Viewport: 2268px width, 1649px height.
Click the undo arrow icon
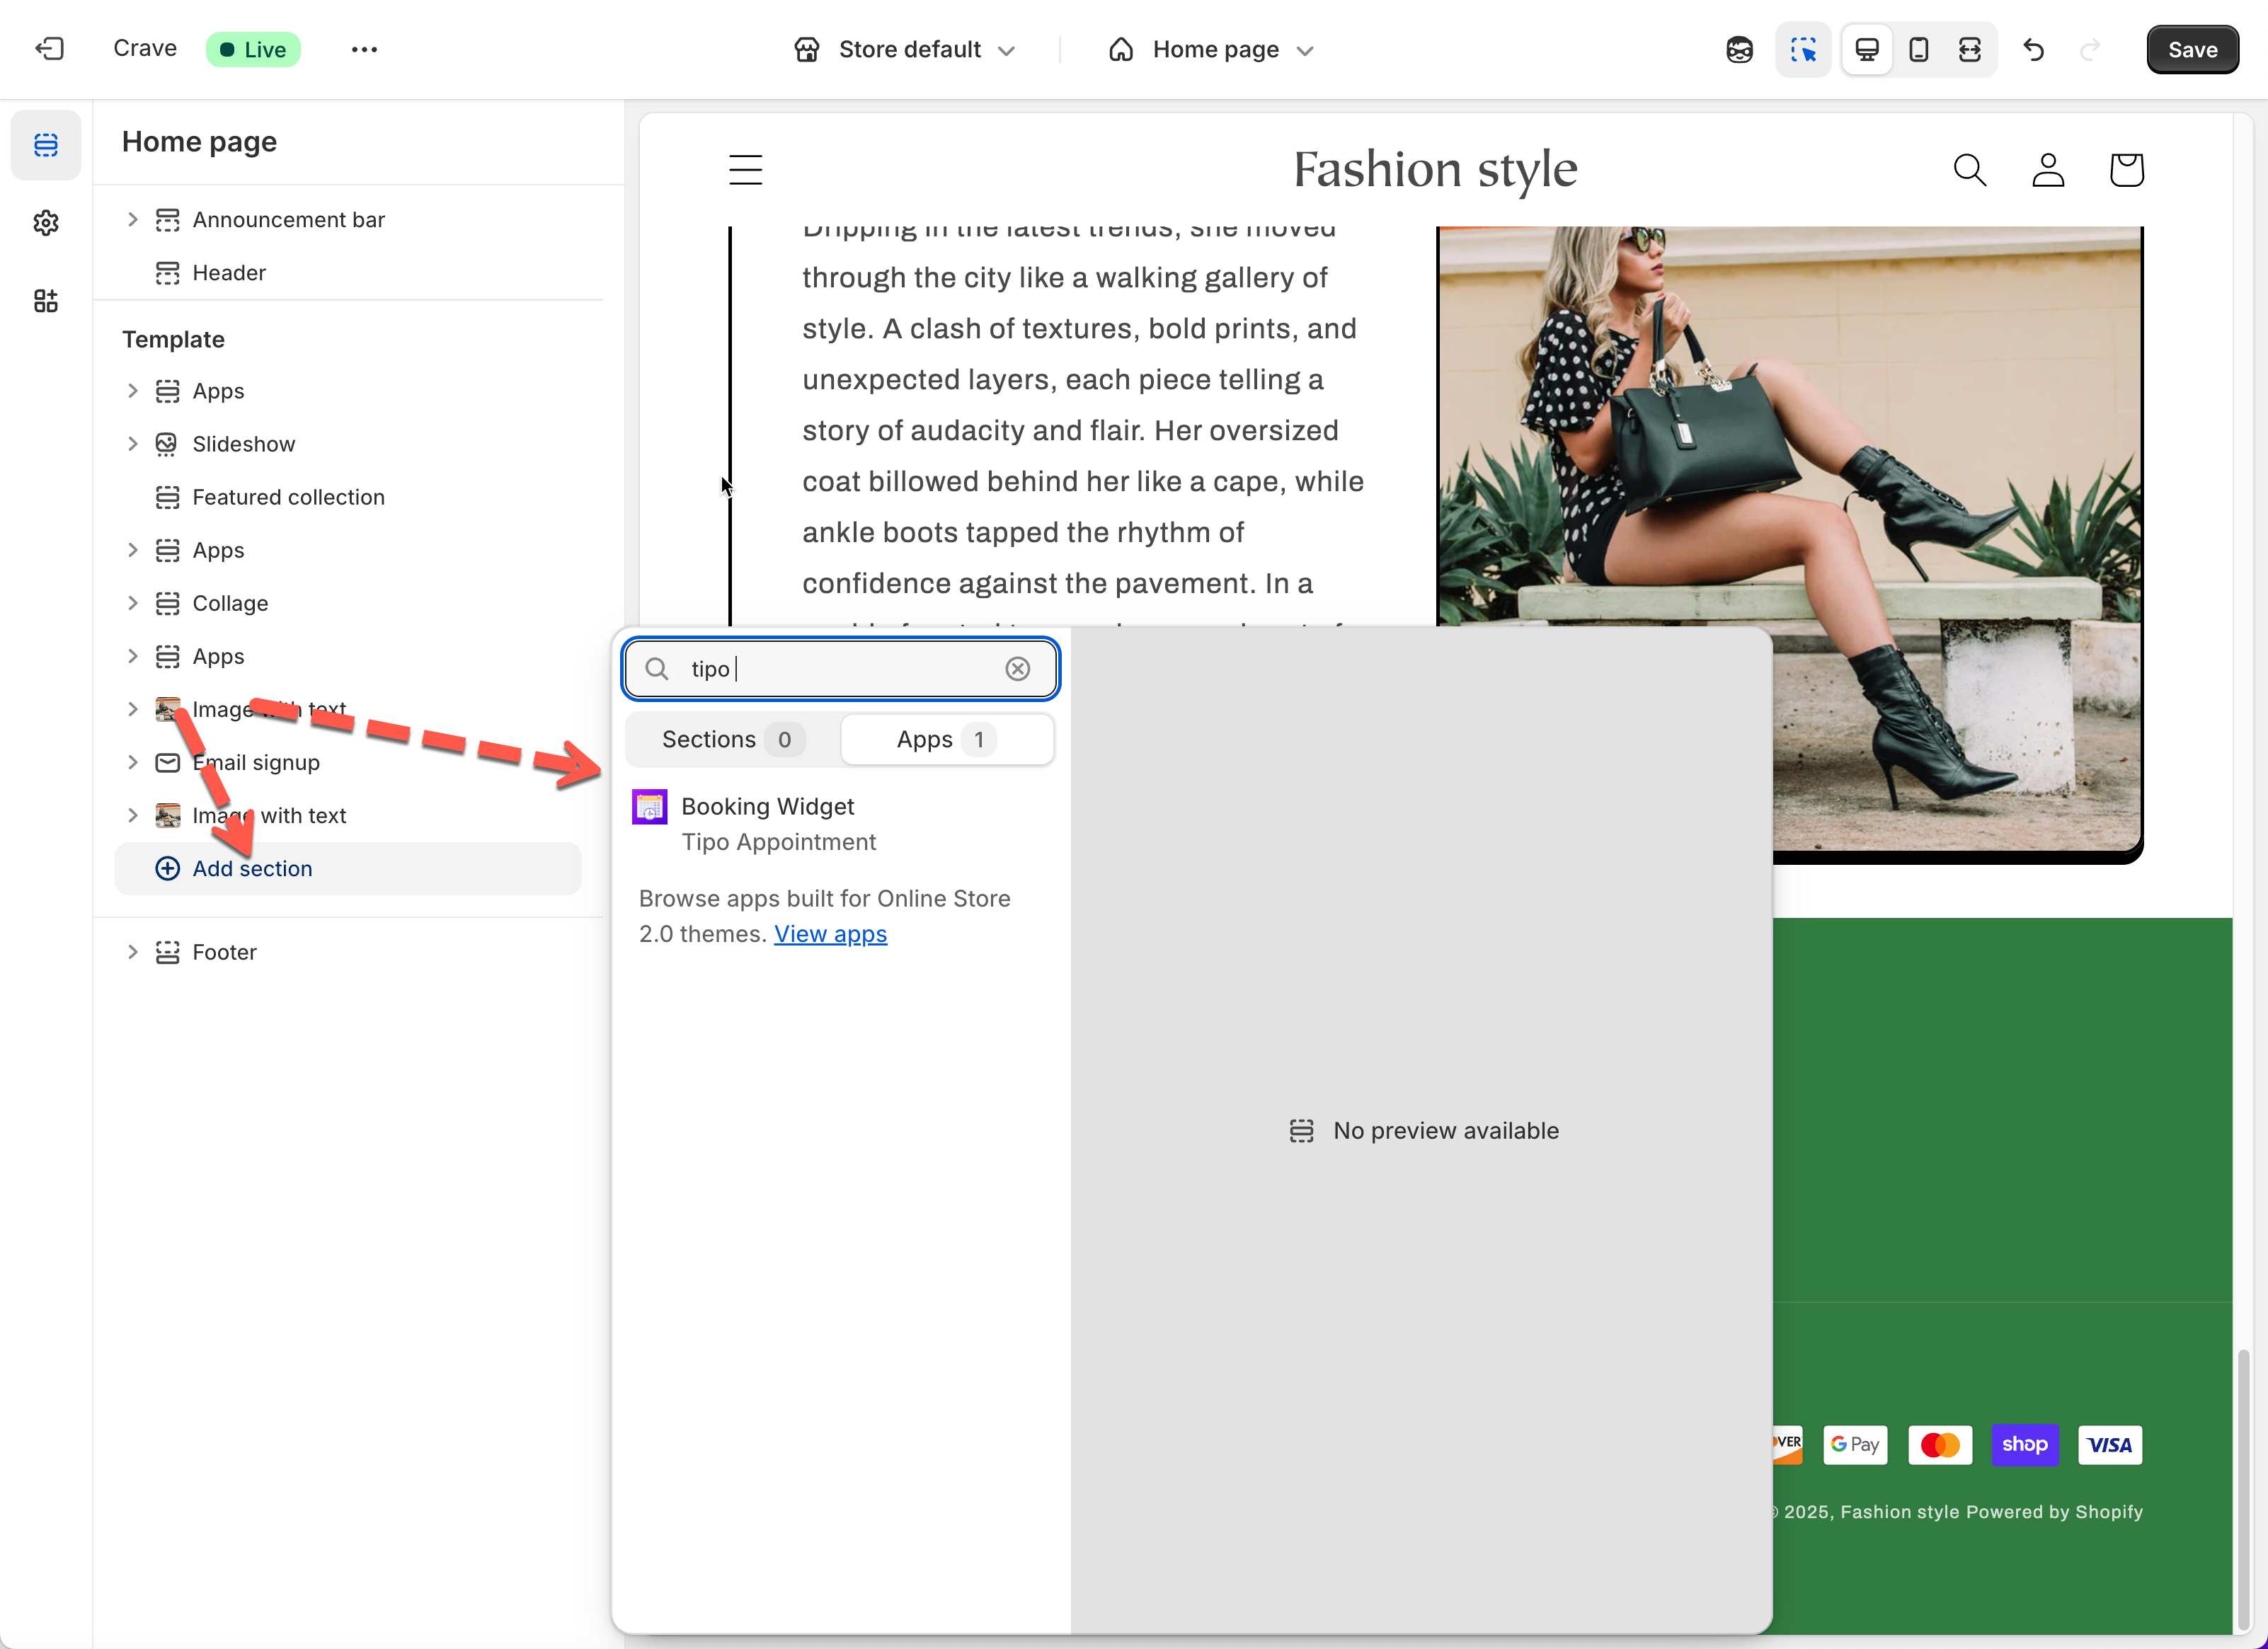click(2033, 49)
